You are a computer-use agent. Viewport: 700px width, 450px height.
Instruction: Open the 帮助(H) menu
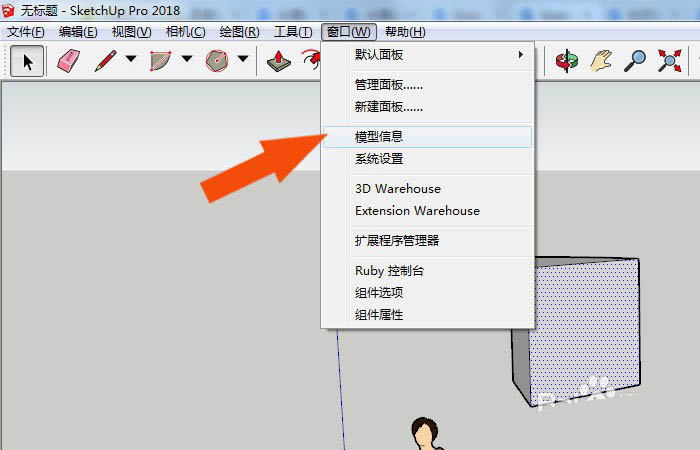[x=405, y=32]
